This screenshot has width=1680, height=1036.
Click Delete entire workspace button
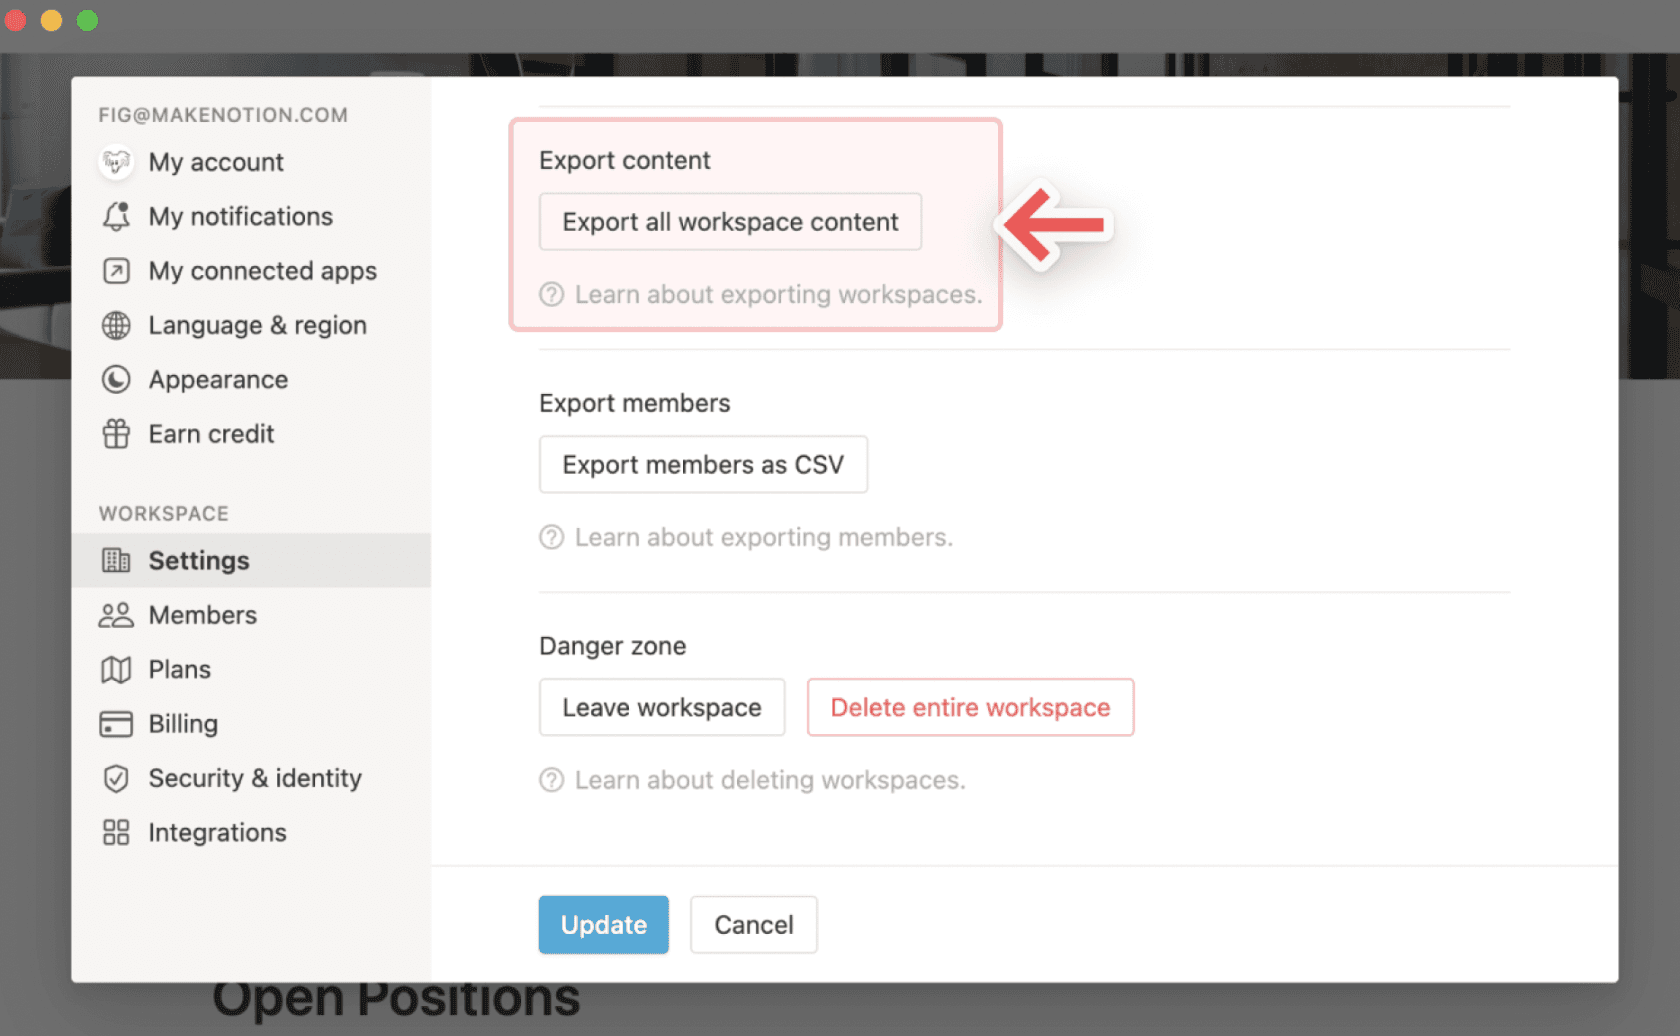click(x=970, y=708)
